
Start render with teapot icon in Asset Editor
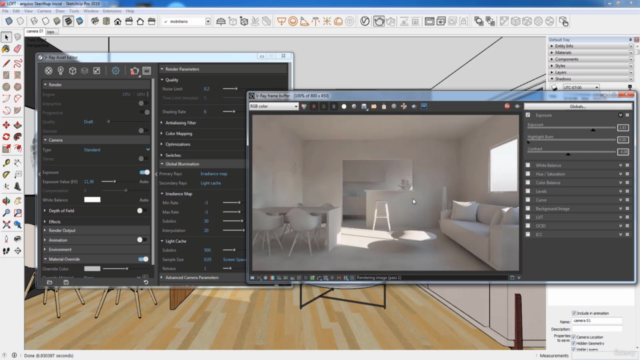tap(134, 71)
